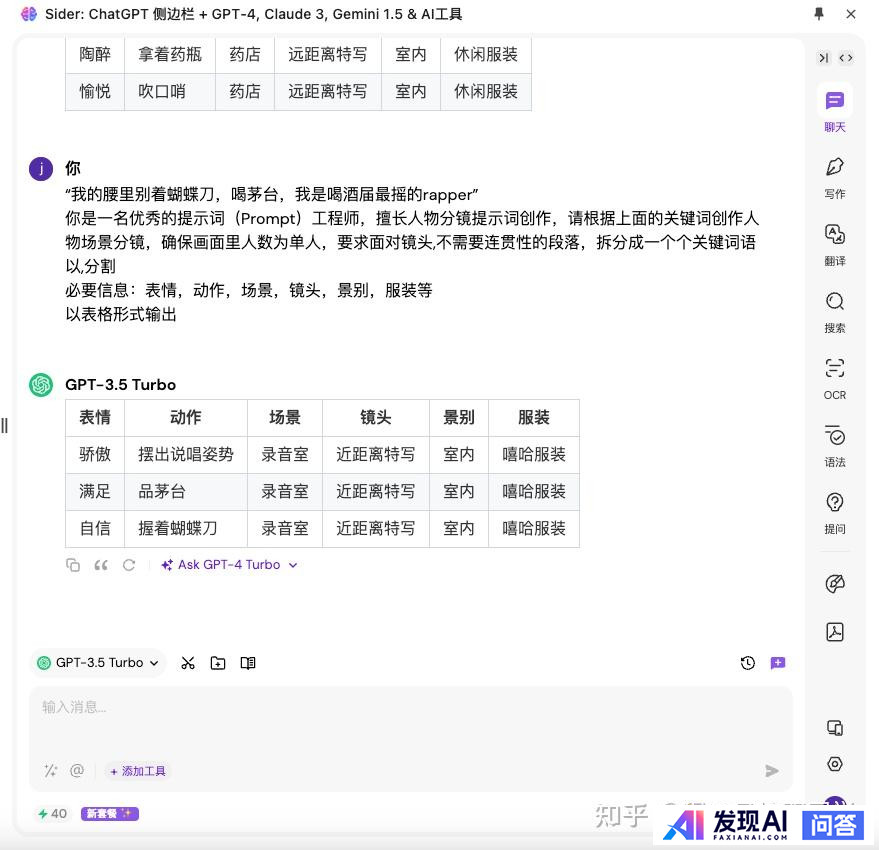
Task: Close the Sider panel
Action: [851, 14]
